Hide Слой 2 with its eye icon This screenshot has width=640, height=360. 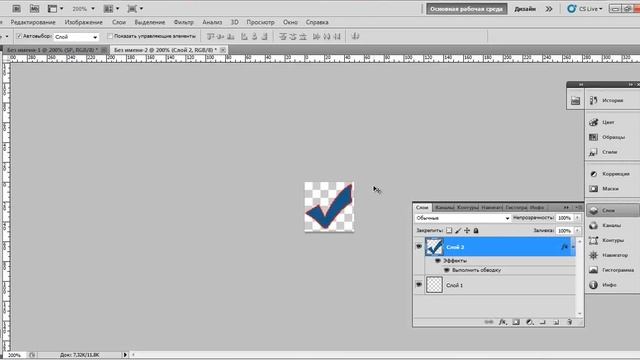[x=419, y=247]
